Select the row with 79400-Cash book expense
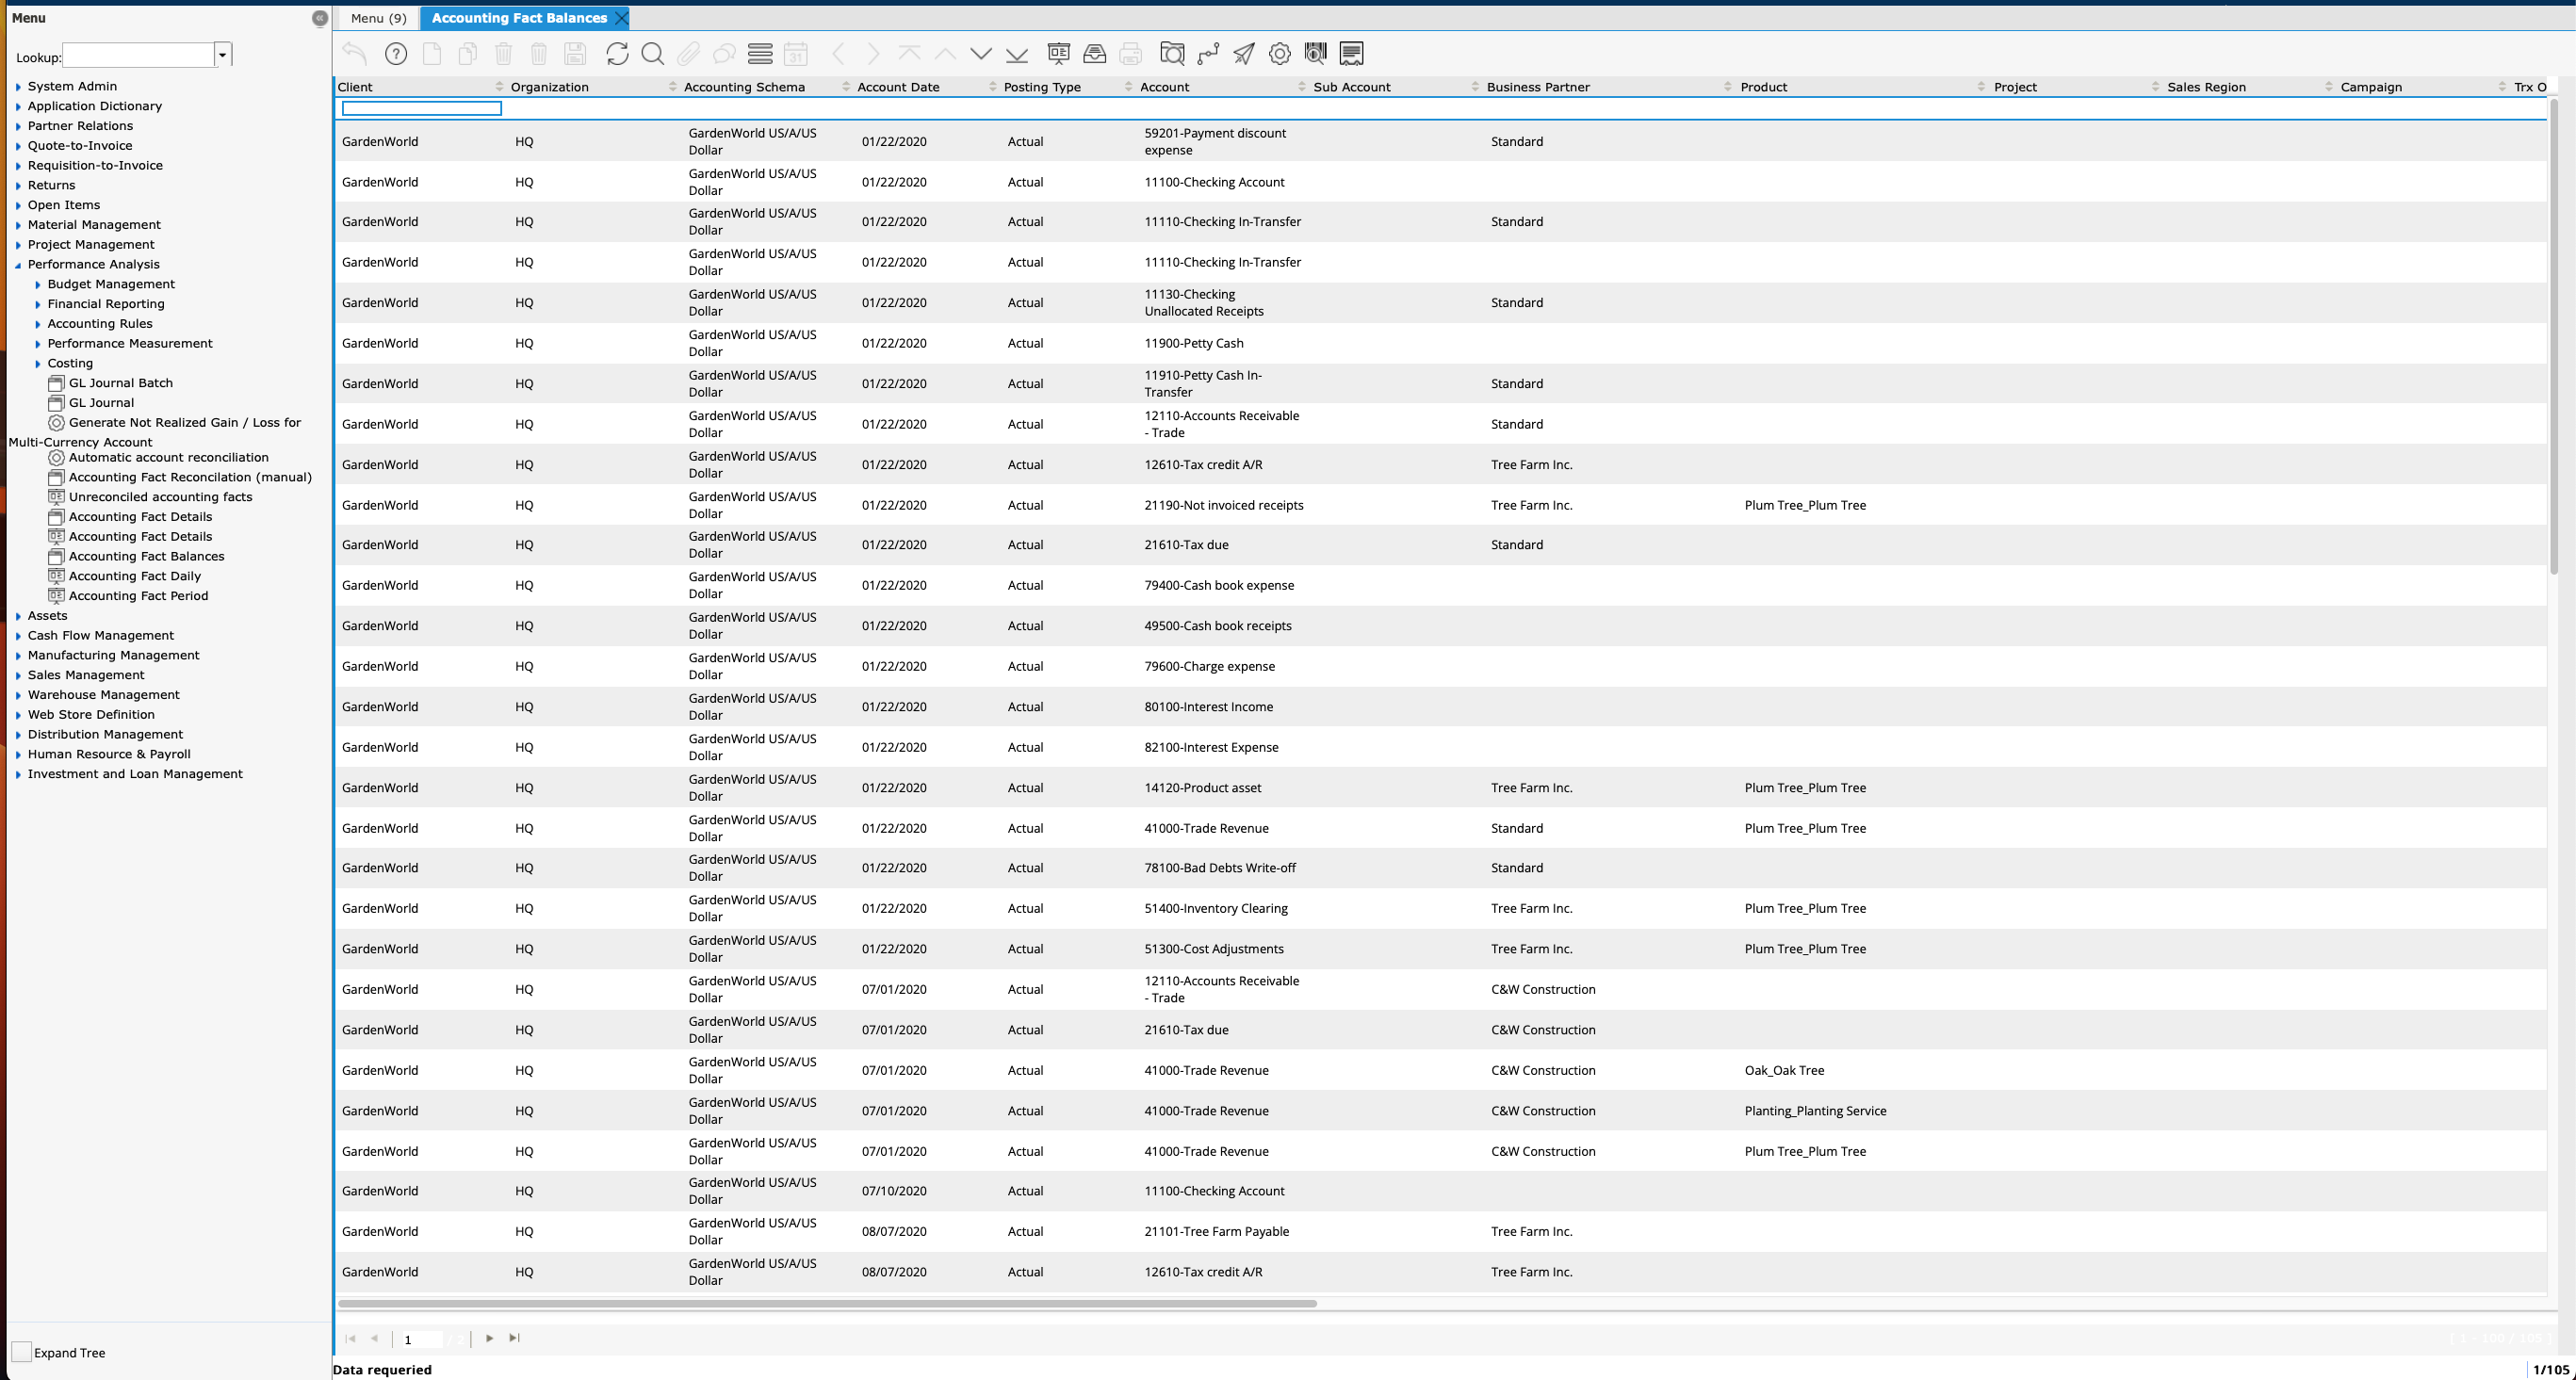2576x1380 pixels. 1440,585
